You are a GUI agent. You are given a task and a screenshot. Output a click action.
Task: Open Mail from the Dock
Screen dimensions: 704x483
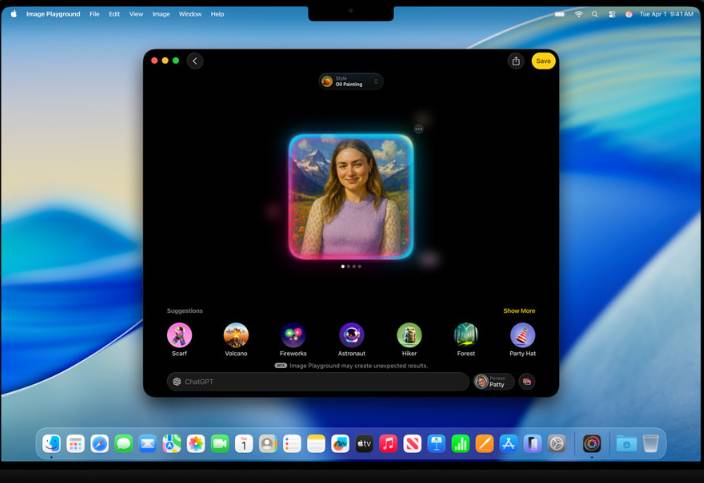point(148,444)
